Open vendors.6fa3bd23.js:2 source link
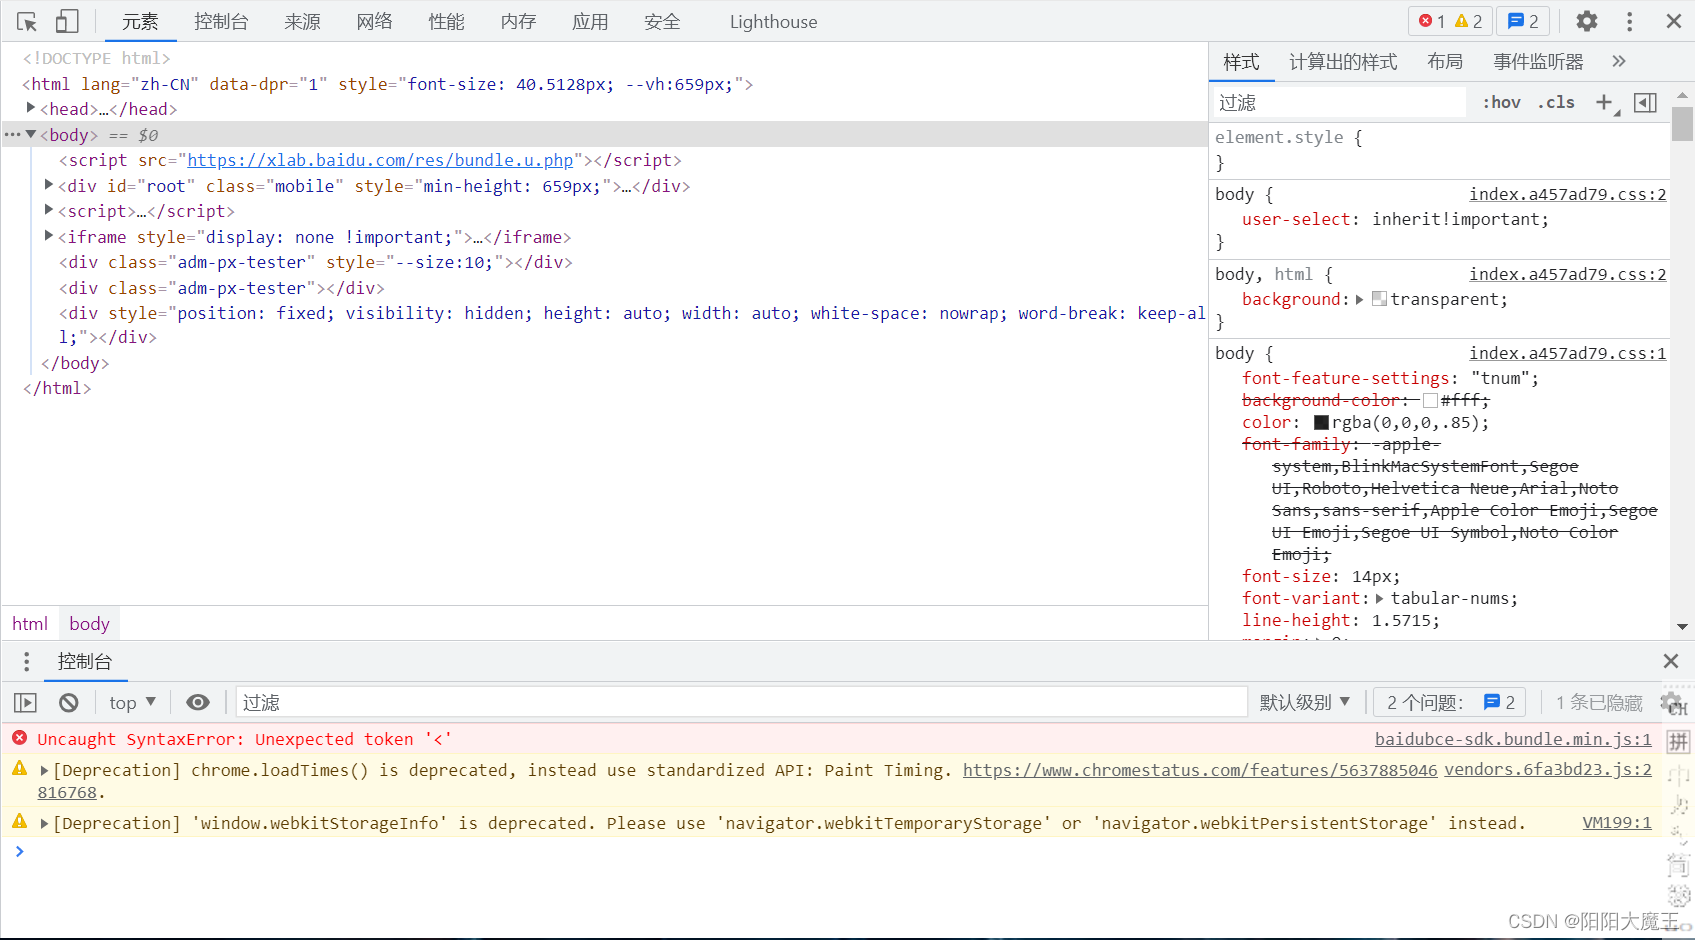 coord(1548,770)
